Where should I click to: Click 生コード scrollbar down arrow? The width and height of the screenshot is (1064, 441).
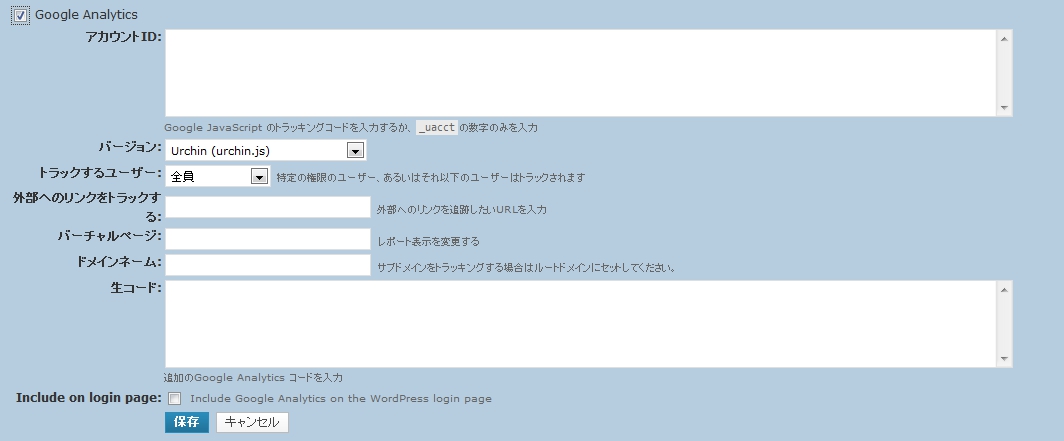(x=1004, y=358)
